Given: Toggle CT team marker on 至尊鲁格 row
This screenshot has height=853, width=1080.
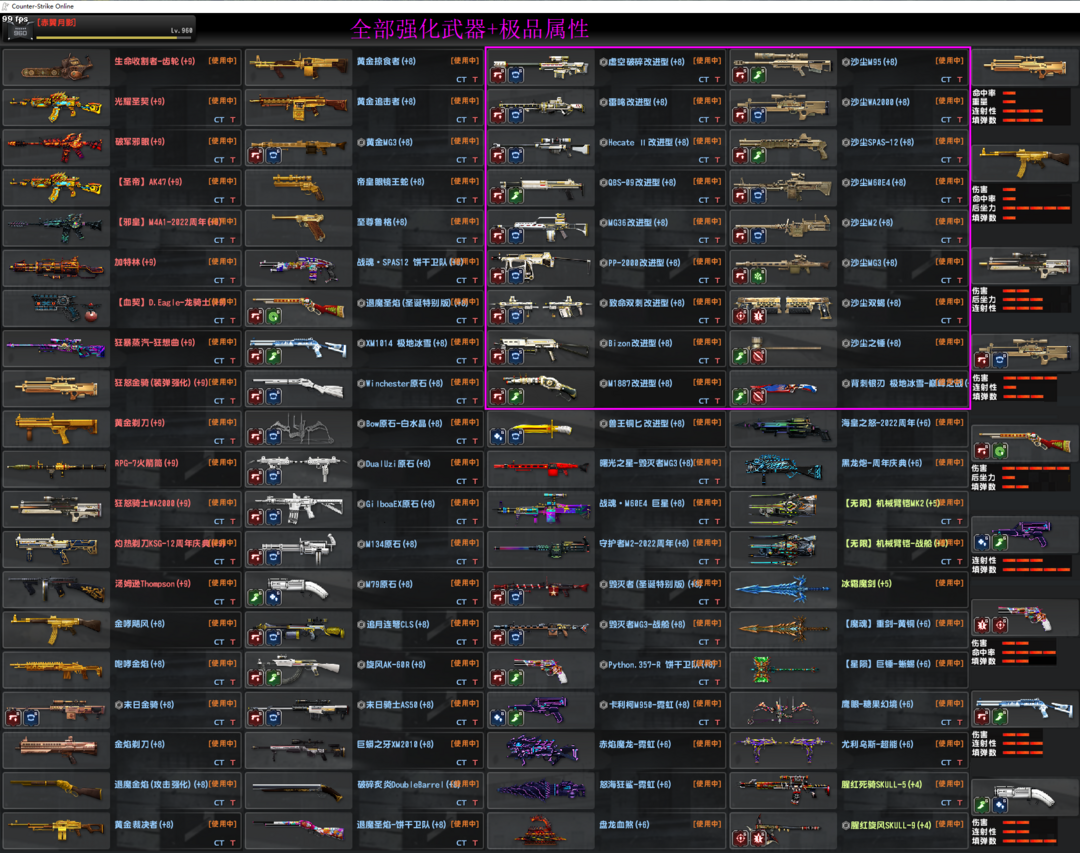Looking at the screenshot, I should (x=461, y=240).
